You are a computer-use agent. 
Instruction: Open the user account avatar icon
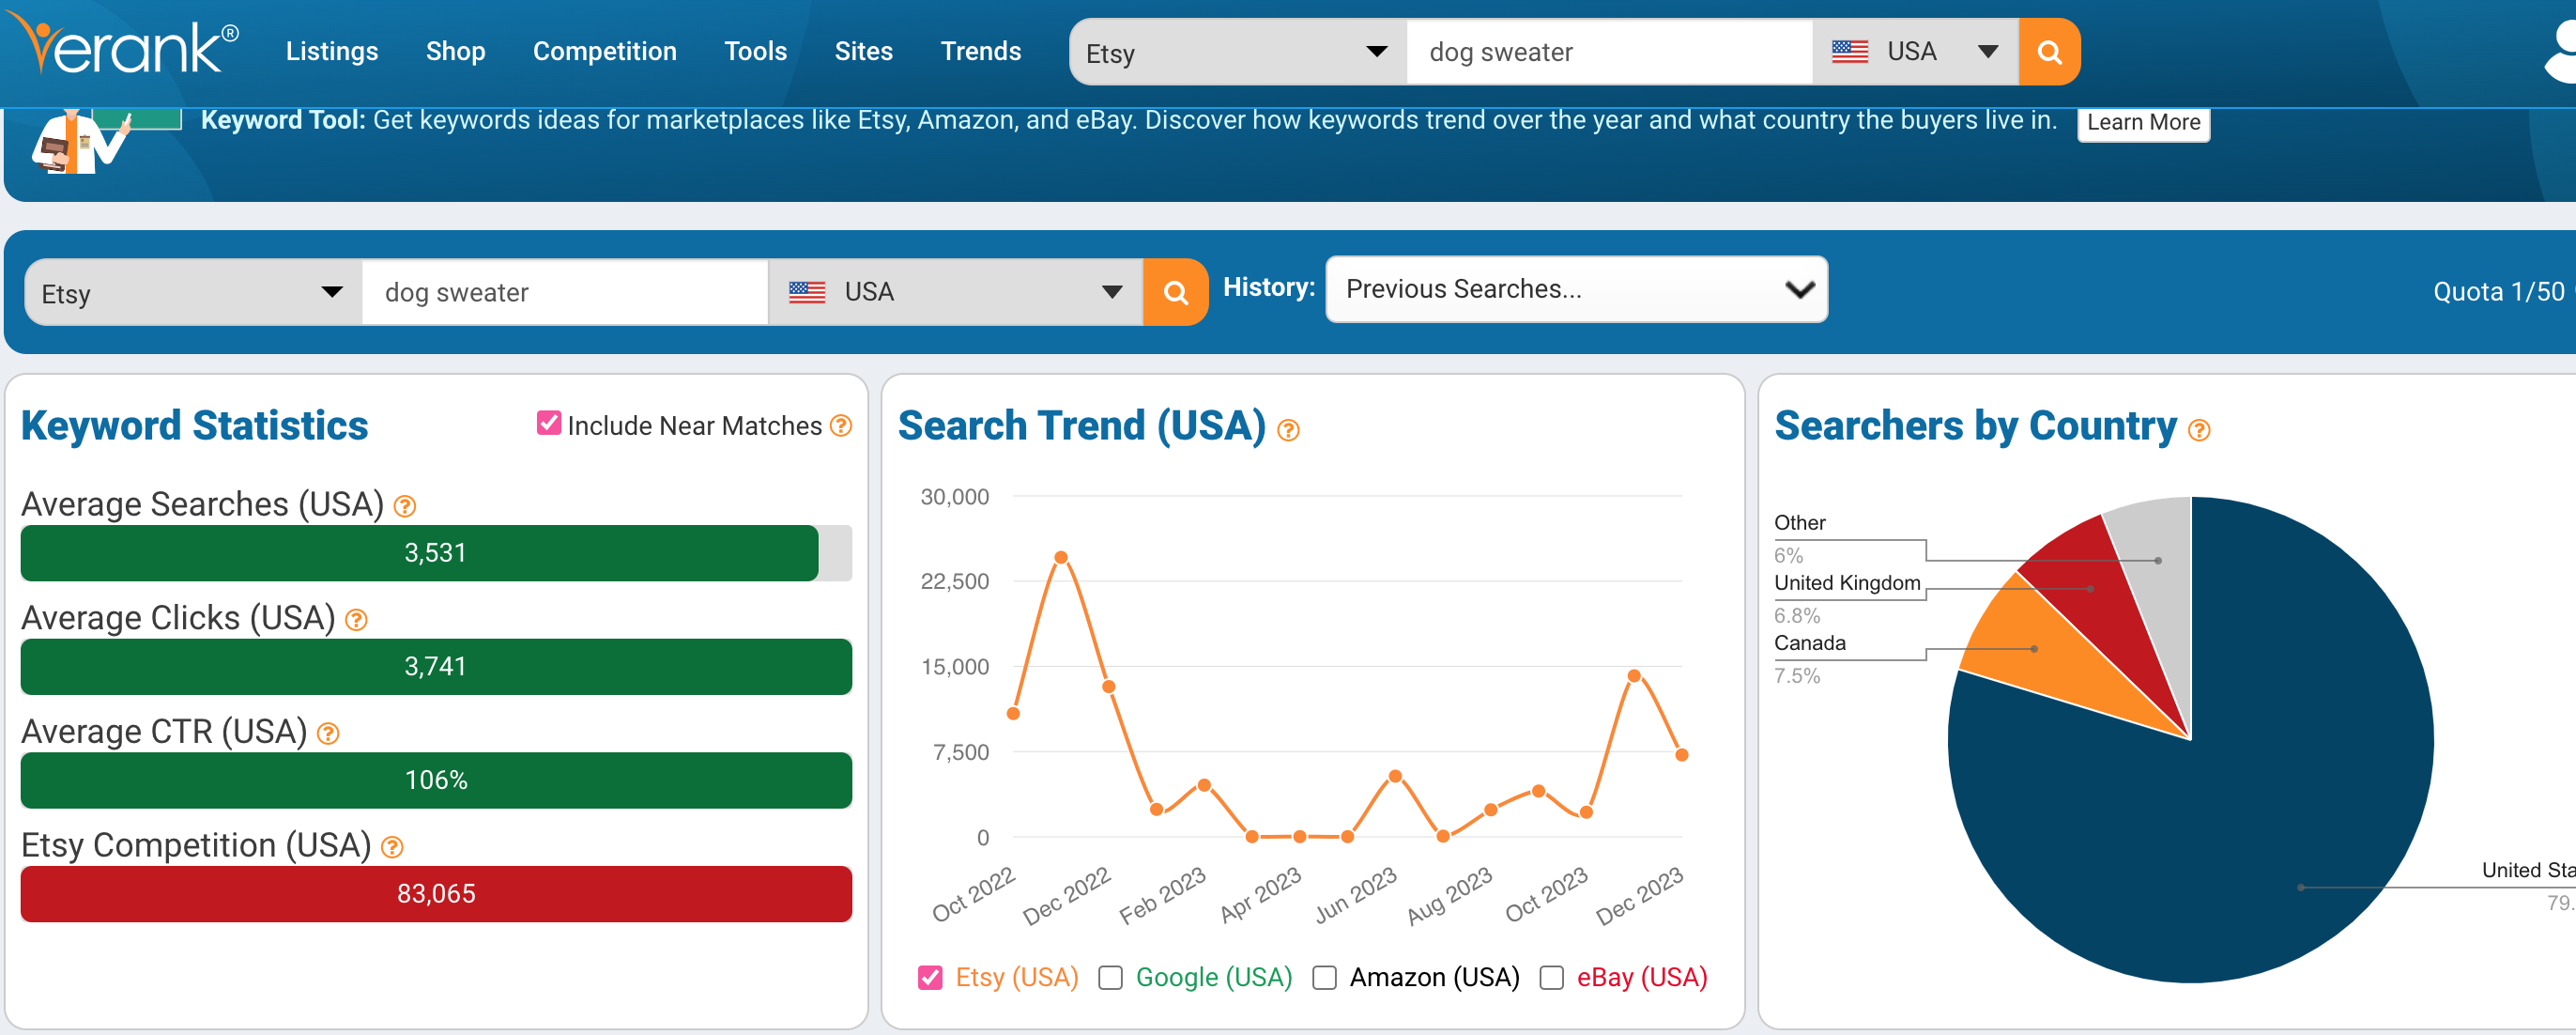(2560, 50)
